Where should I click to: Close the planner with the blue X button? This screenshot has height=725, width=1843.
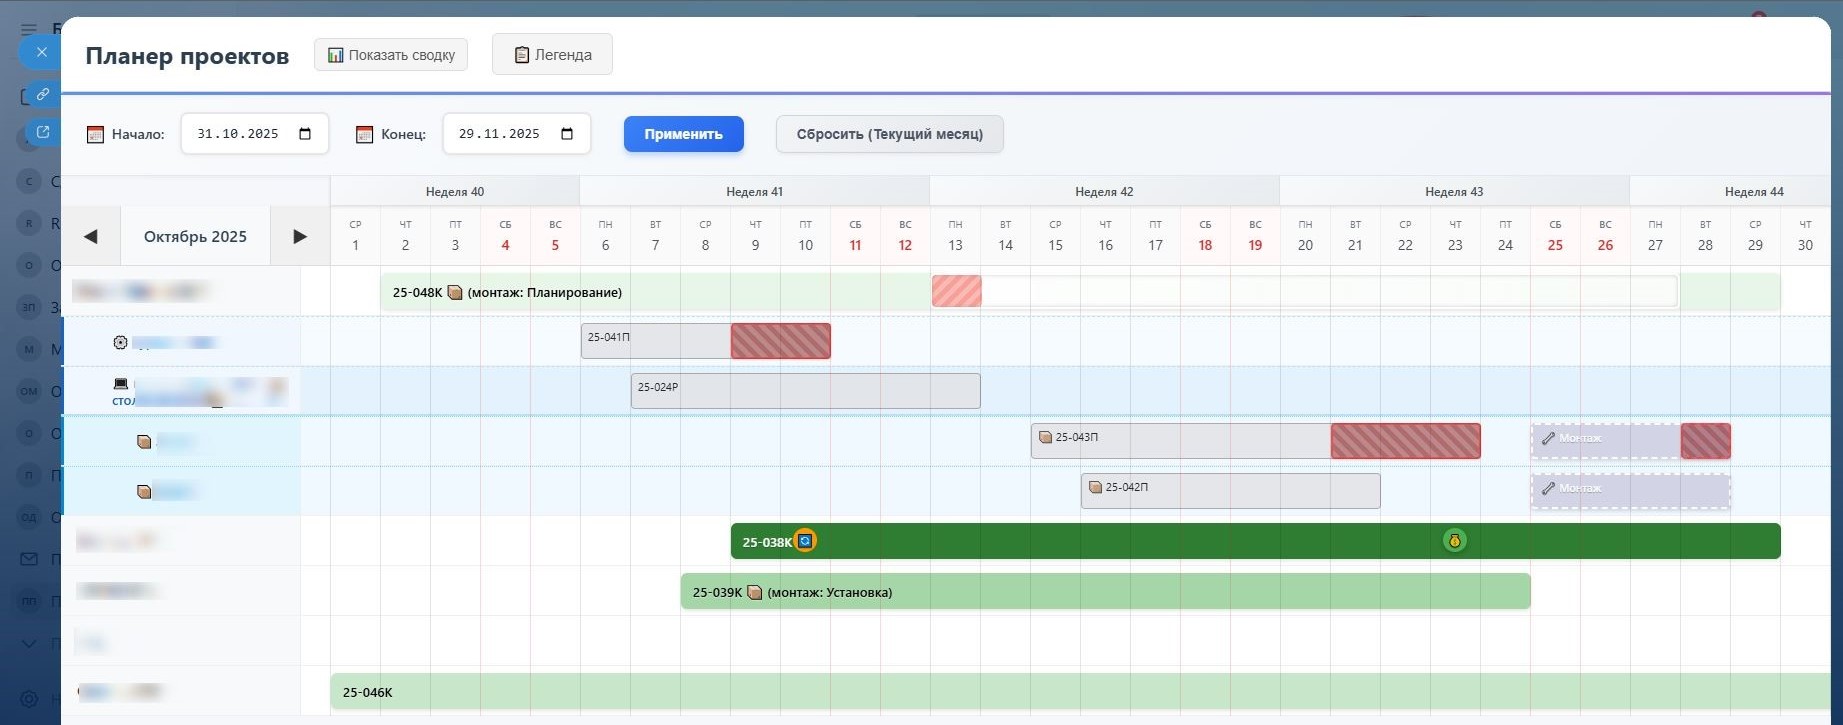[x=41, y=52]
